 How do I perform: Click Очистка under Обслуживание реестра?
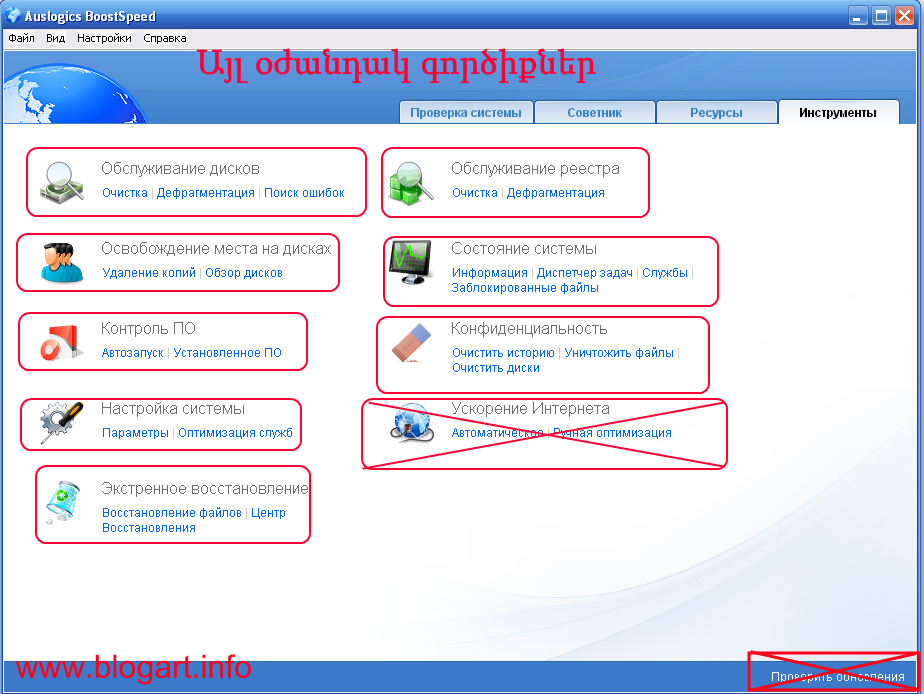click(475, 193)
